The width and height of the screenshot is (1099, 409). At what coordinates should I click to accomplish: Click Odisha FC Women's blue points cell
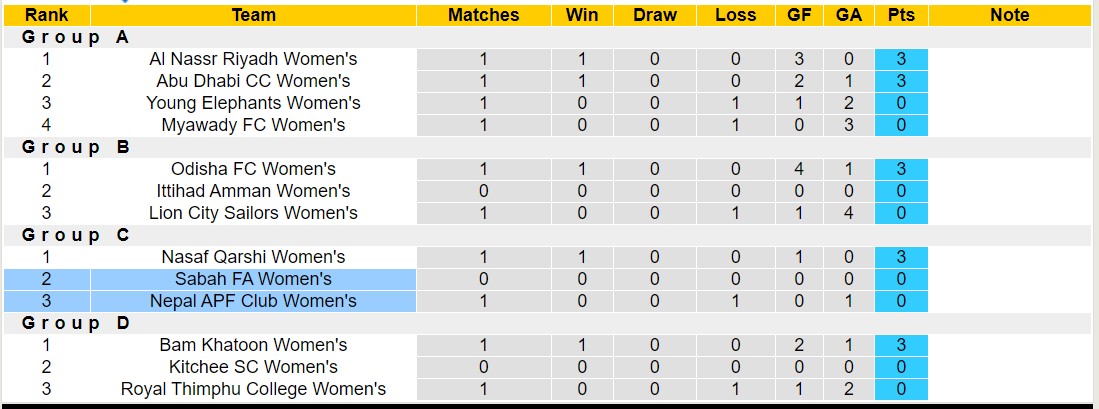901,169
